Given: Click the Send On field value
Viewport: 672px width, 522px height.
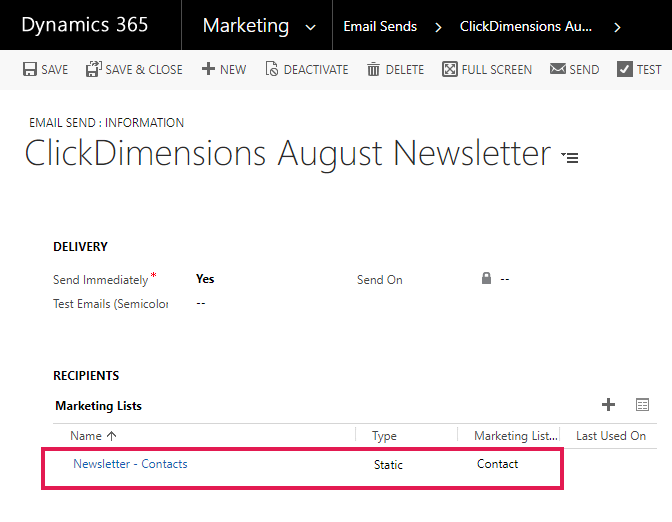Looking at the screenshot, I should point(505,279).
